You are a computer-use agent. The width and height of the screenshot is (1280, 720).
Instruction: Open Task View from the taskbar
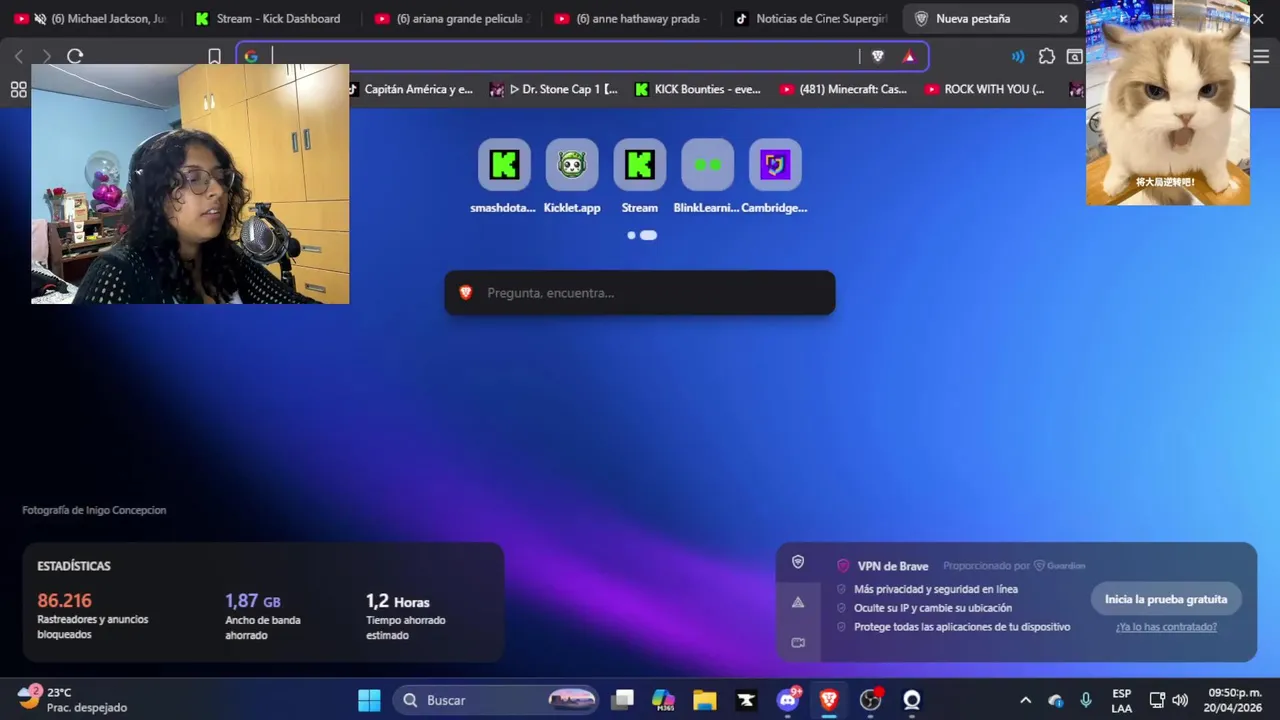click(623, 700)
